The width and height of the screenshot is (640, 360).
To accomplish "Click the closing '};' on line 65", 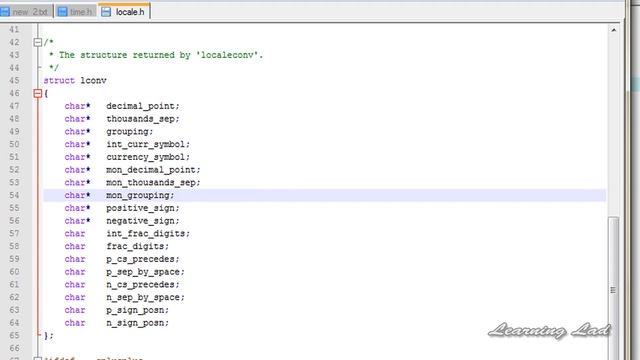I will [x=49, y=336].
